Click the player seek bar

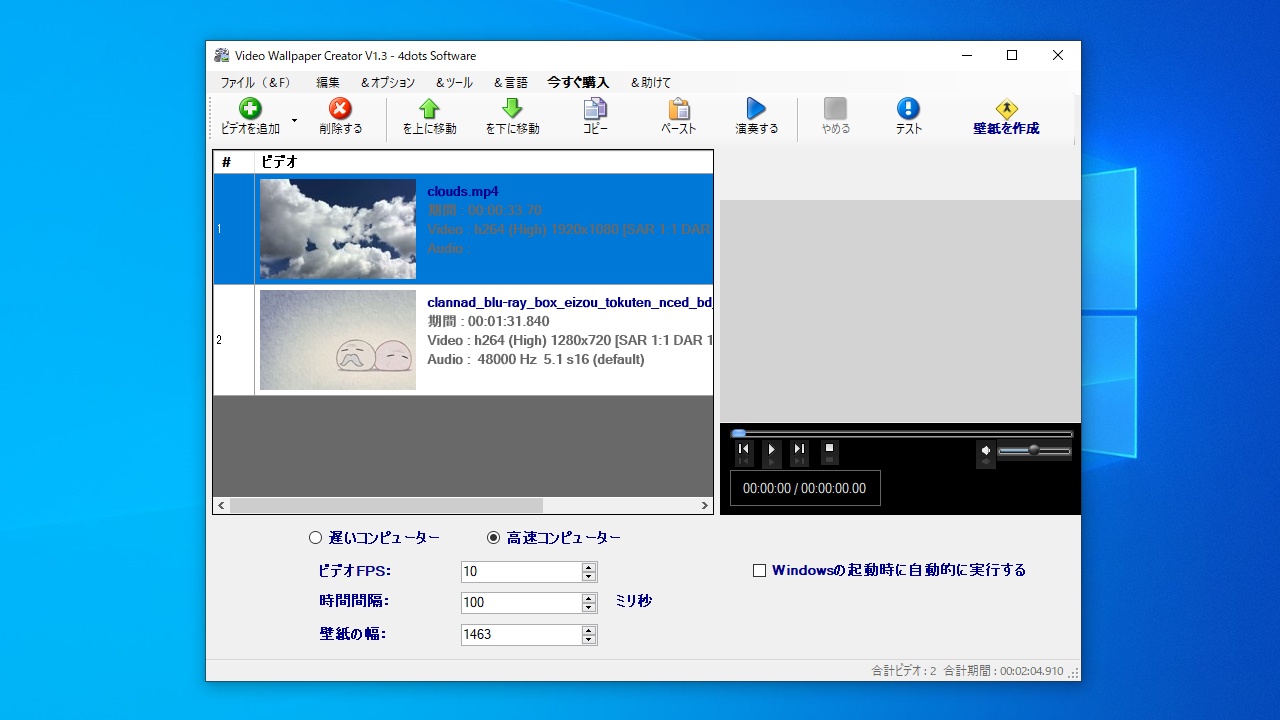(902, 434)
